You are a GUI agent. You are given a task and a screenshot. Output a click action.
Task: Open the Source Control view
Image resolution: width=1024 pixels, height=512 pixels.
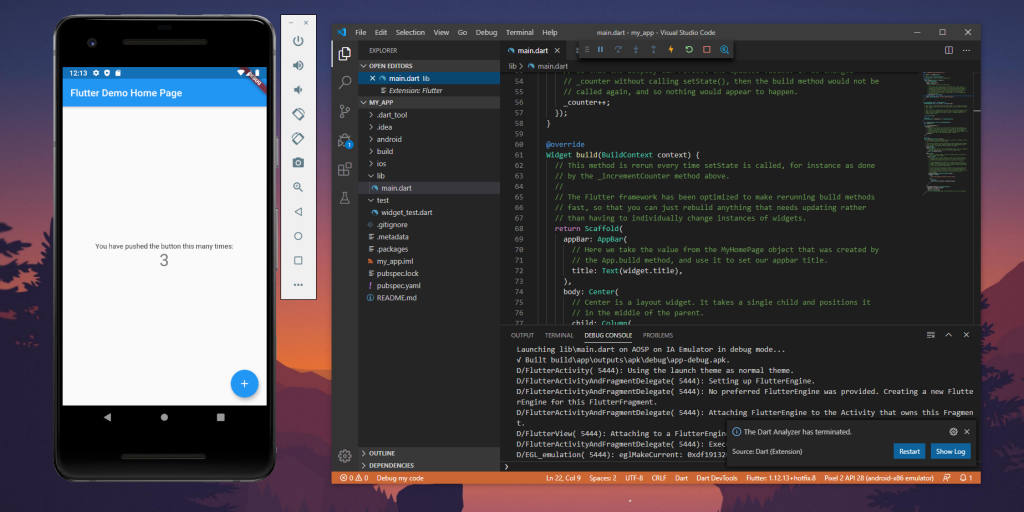point(345,111)
